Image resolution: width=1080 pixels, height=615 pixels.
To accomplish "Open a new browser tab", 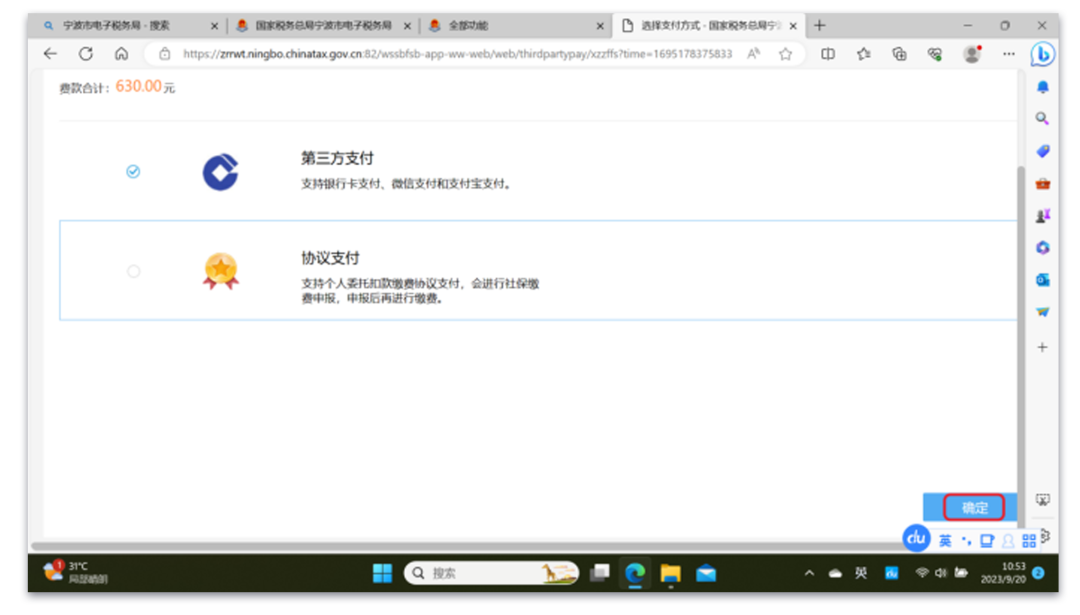I will point(820,26).
